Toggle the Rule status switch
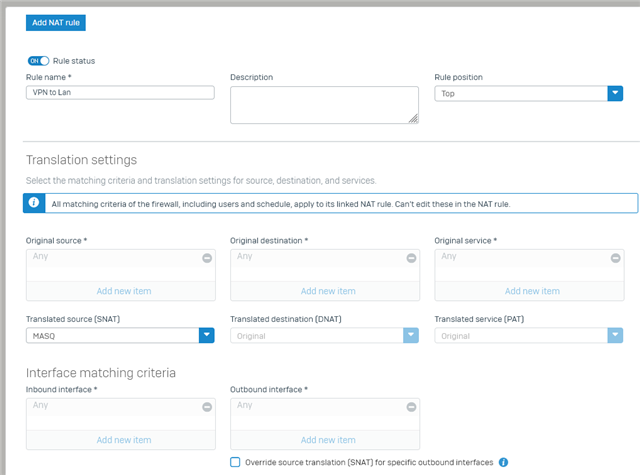This screenshot has width=640, height=475. pos(38,61)
